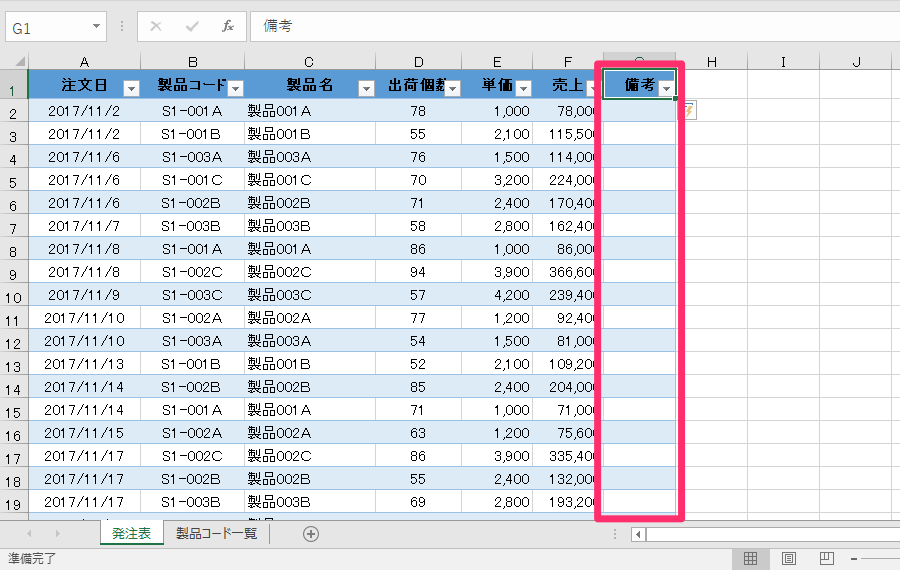The height and width of the screenshot is (570, 900).
Task: Click the Select All corner triangle
Action: coord(20,61)
